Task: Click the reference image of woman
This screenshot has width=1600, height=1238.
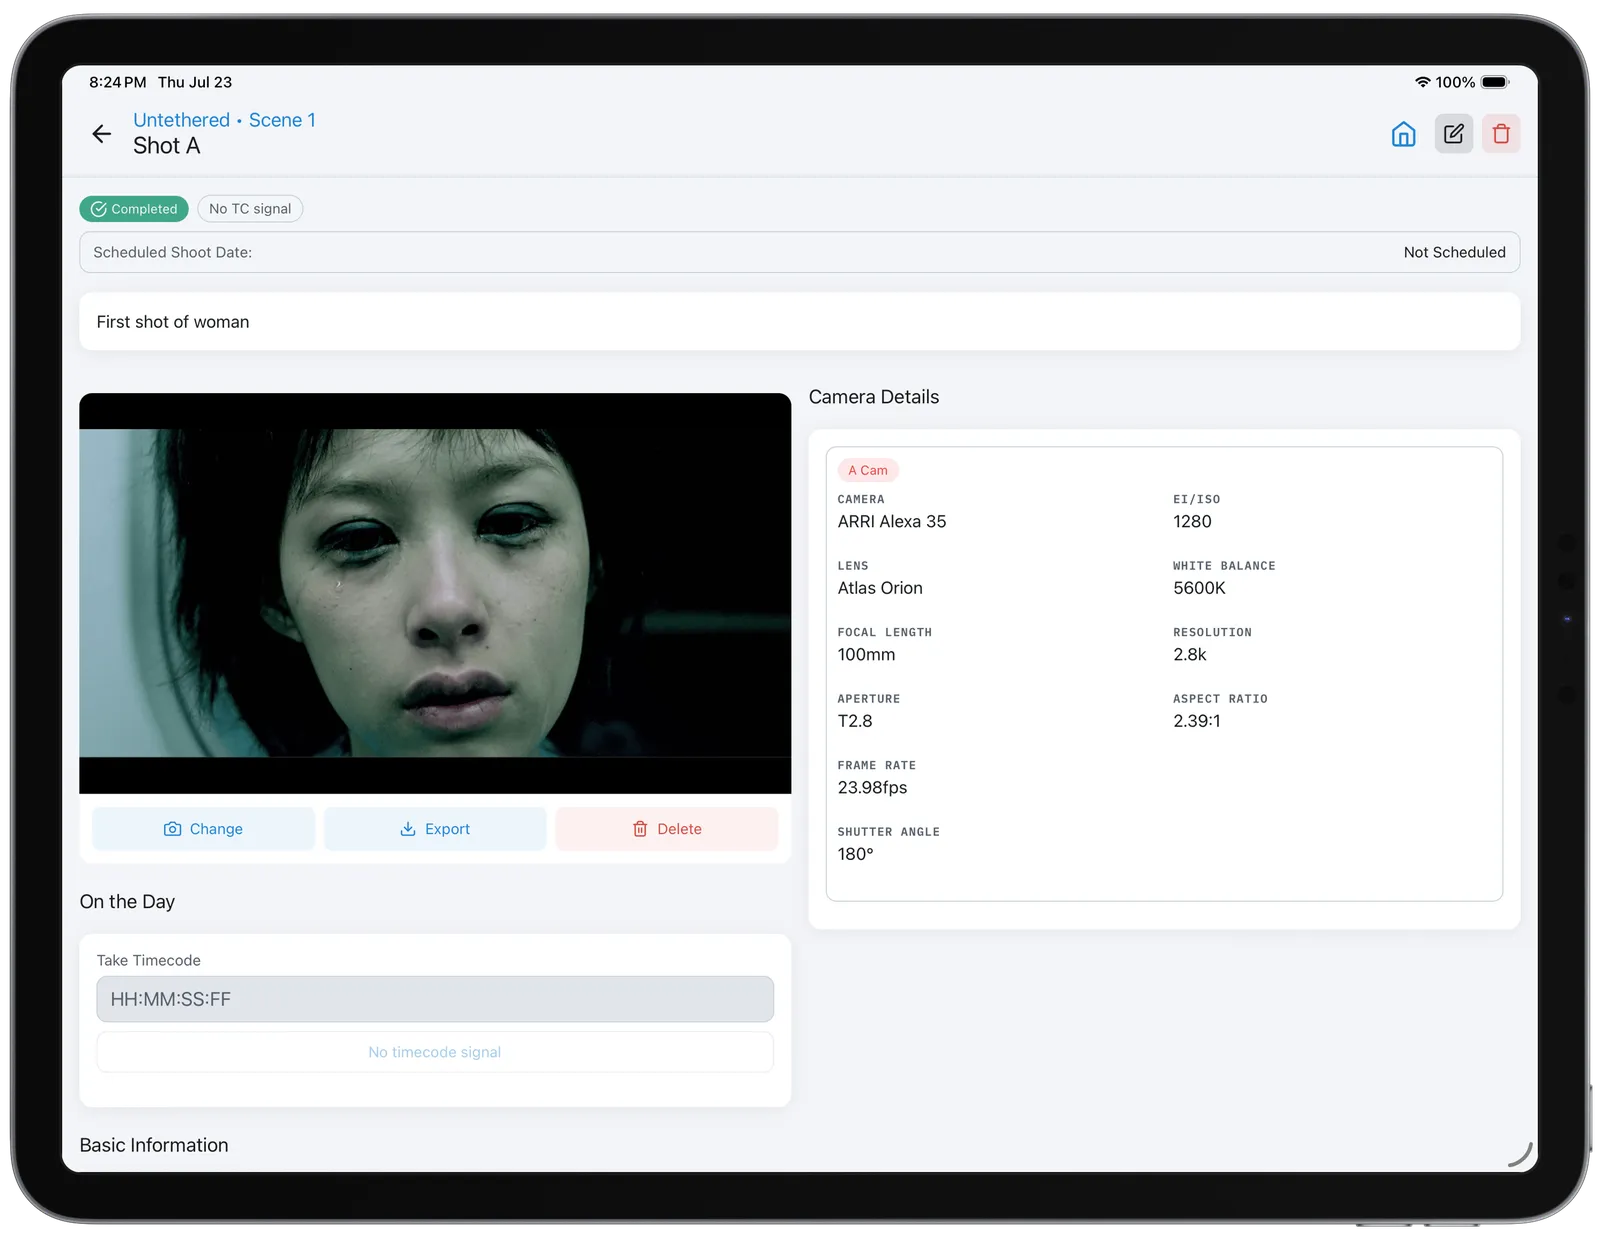Action: click(435, 593)
